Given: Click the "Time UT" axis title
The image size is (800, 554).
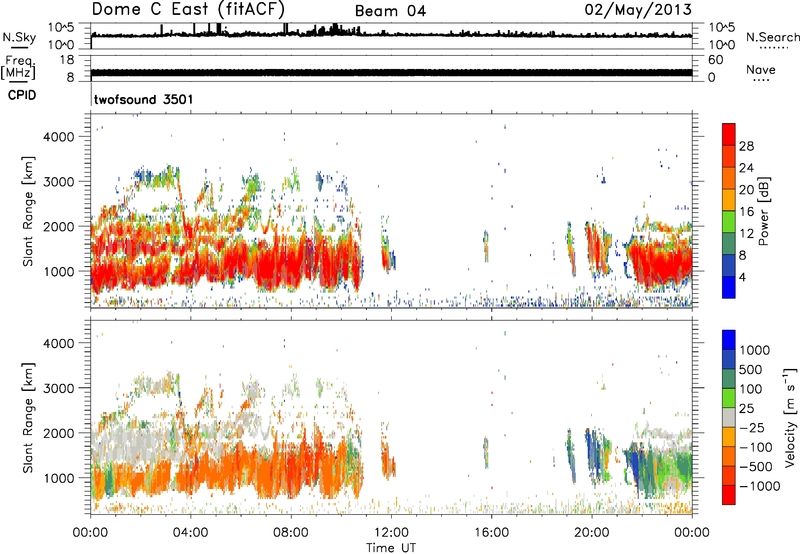Looking at the screenshot, I should [x=391, y=548].
